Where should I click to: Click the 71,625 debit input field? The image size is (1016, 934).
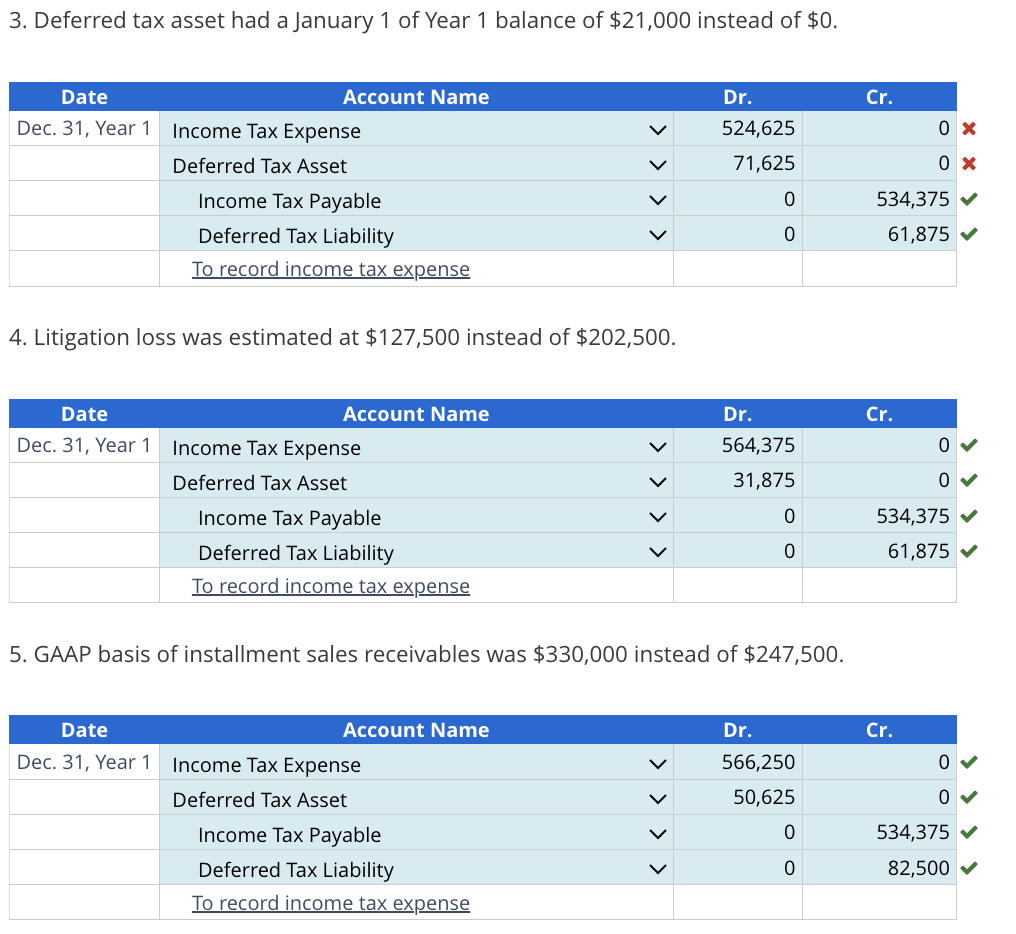point(738,164)
